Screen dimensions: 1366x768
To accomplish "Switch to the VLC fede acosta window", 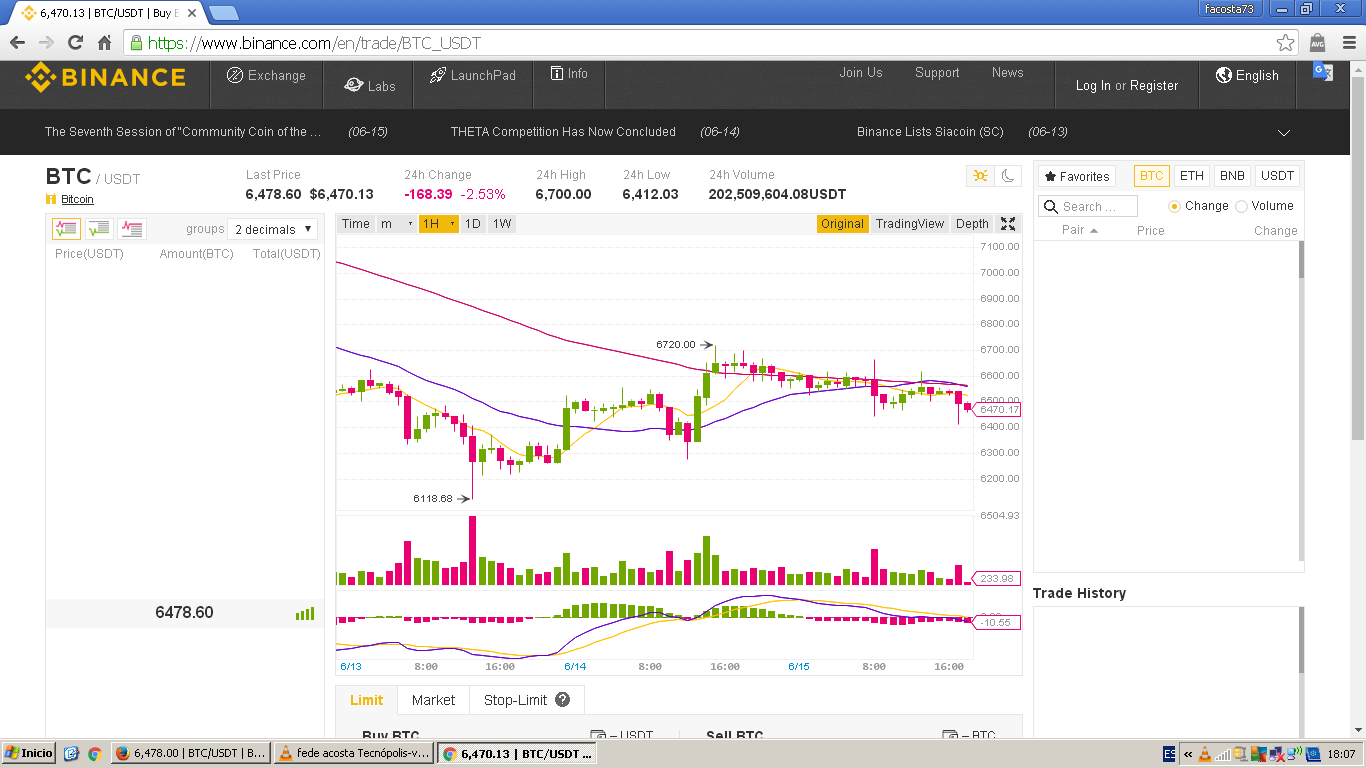I will point(354,753).
